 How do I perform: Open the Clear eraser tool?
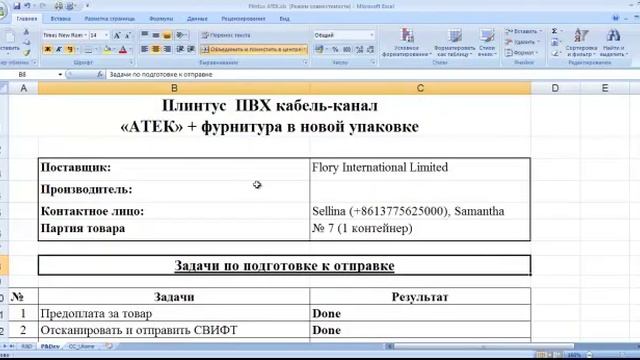tap(555, 53)
